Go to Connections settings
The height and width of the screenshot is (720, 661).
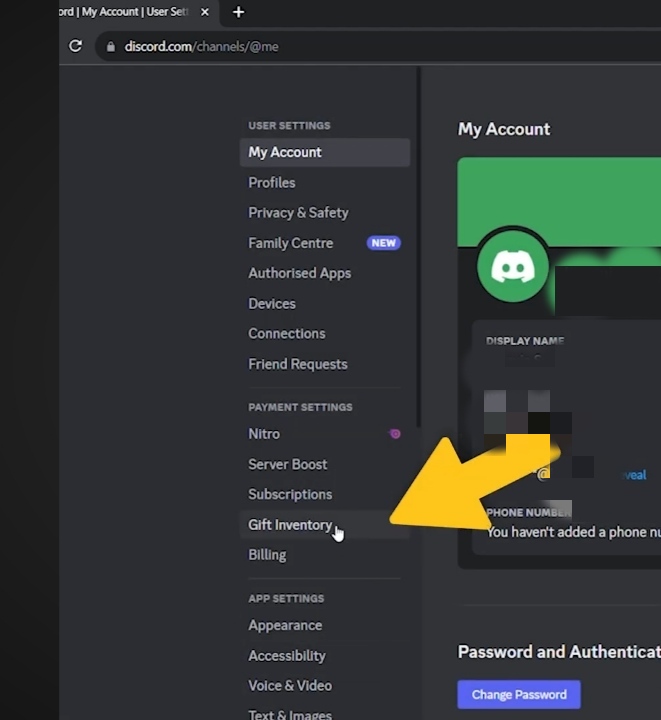(x=325, y=334)
